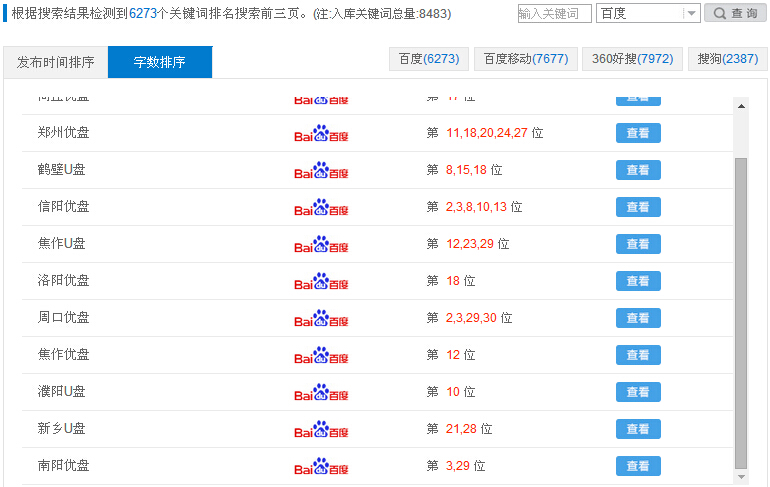
Task: Click ranking values 8,15,18
Action: (466, 170)
